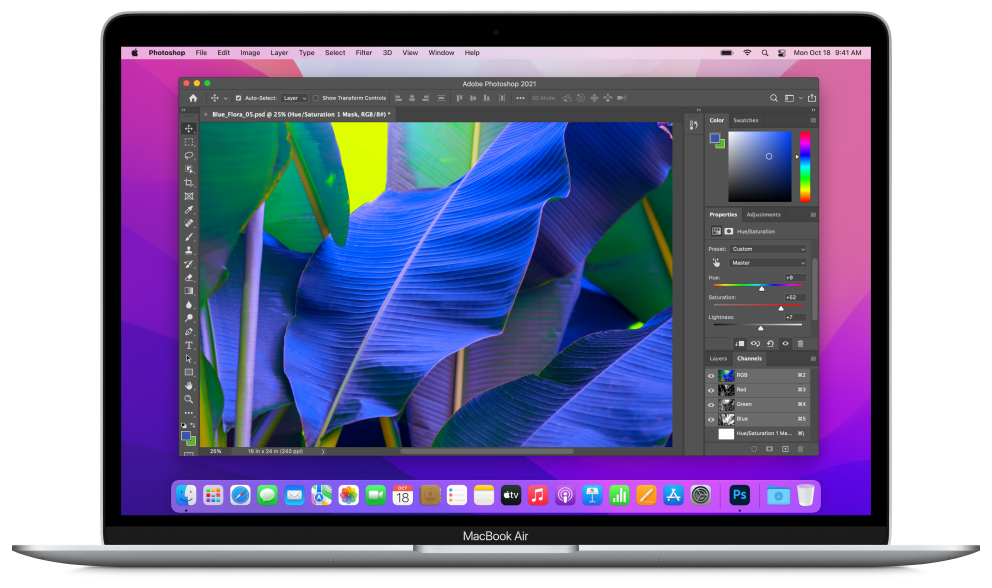The height and width of the screenshot is (588, 992).
Task: Select the Type tool
Action: 189,345
